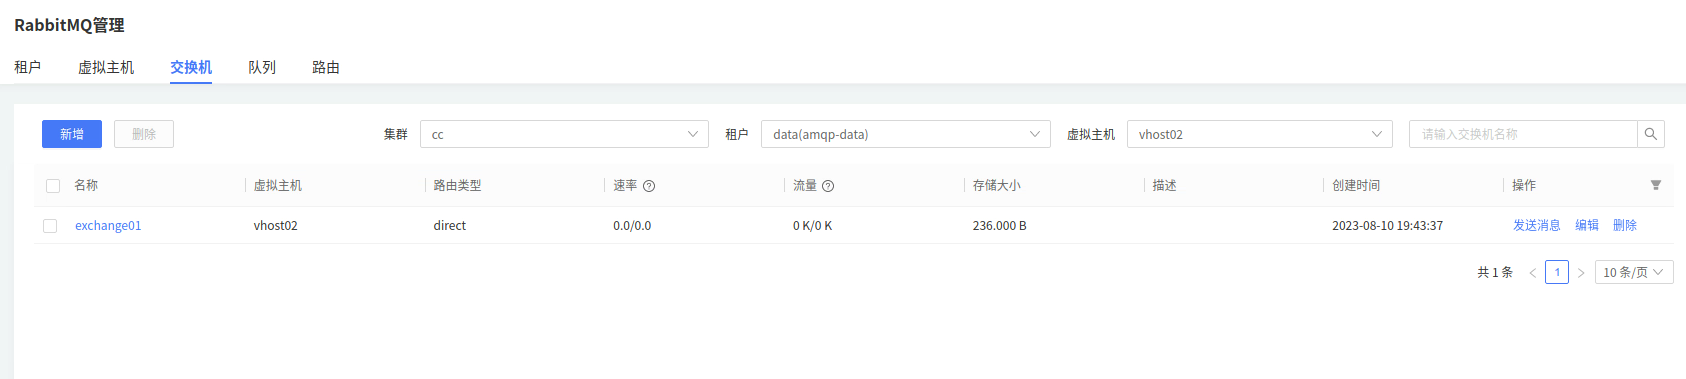Click the blue 新增 button

pos(72,134)
